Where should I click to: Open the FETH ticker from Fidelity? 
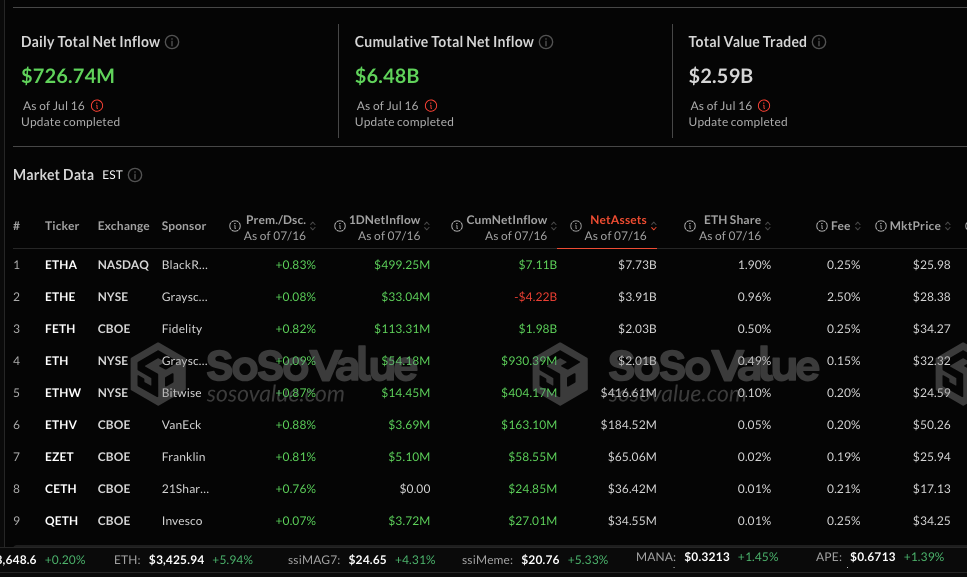(x=60, y=329)
